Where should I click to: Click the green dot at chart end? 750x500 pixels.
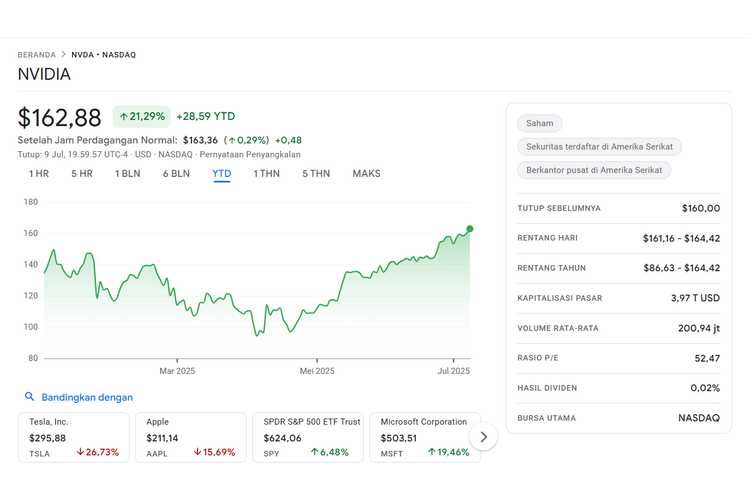point(470,229)
